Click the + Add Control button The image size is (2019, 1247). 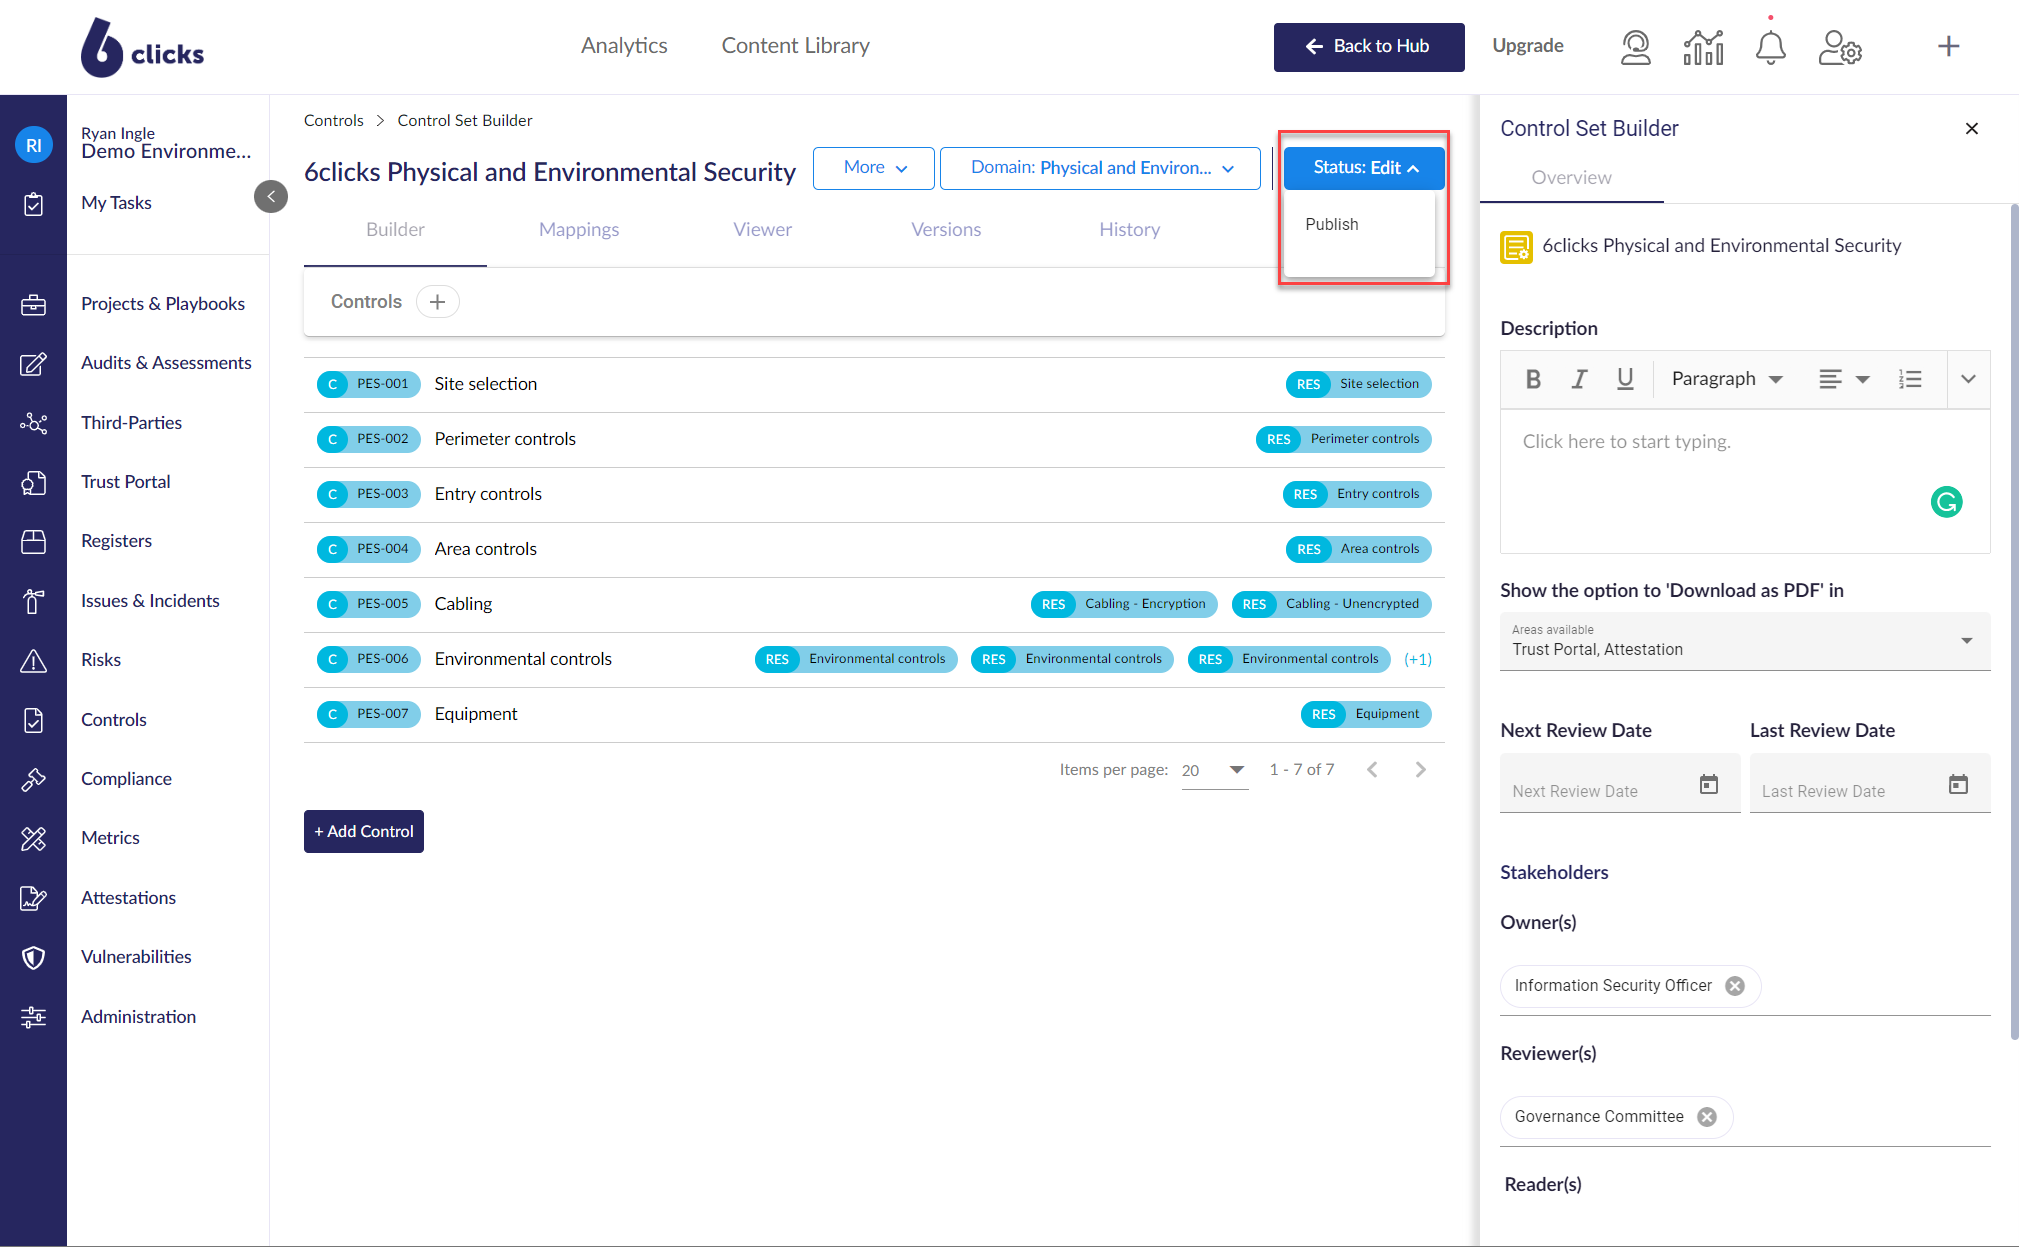[364, 832]
